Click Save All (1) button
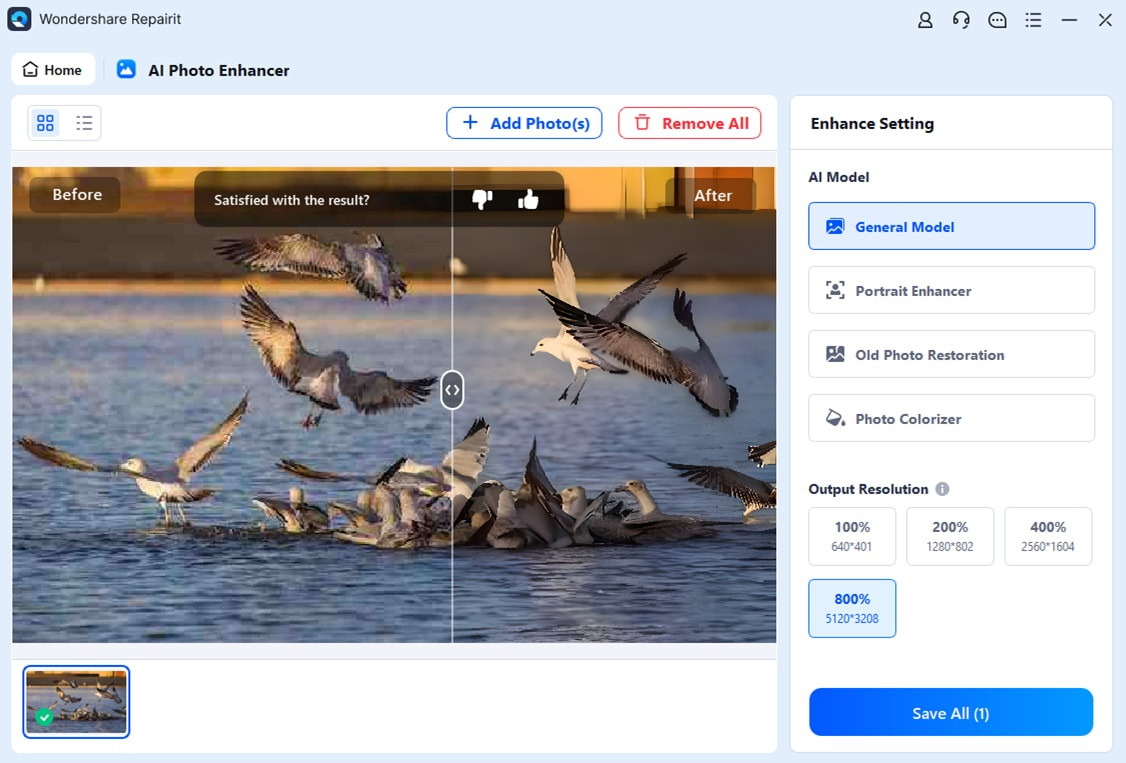The width and height of the screenshot is (1126, 763). click(x=951, y=712)
